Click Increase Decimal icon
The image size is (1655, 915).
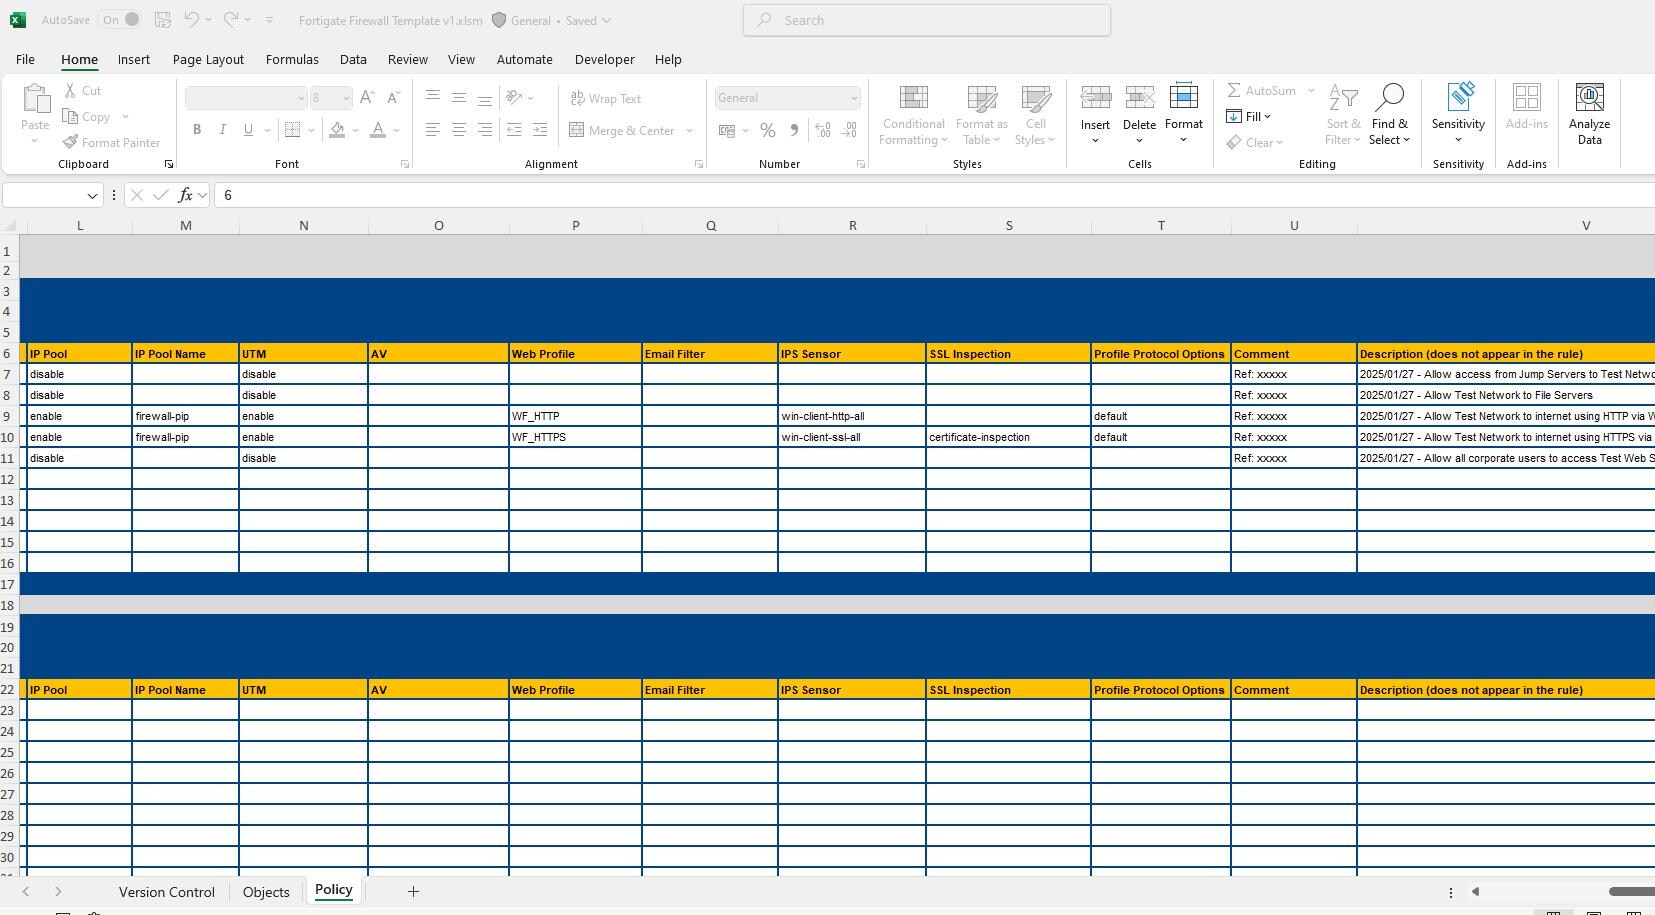pyautogui.click(x=822, y=130)
